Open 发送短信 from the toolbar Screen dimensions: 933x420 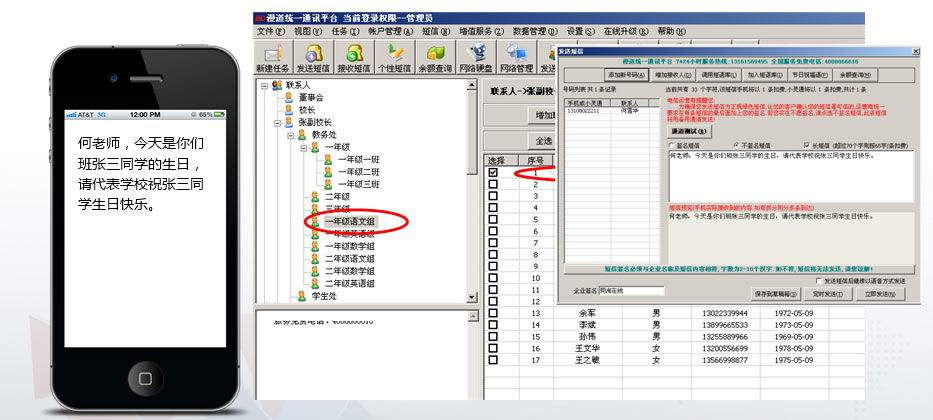[315, 57]
